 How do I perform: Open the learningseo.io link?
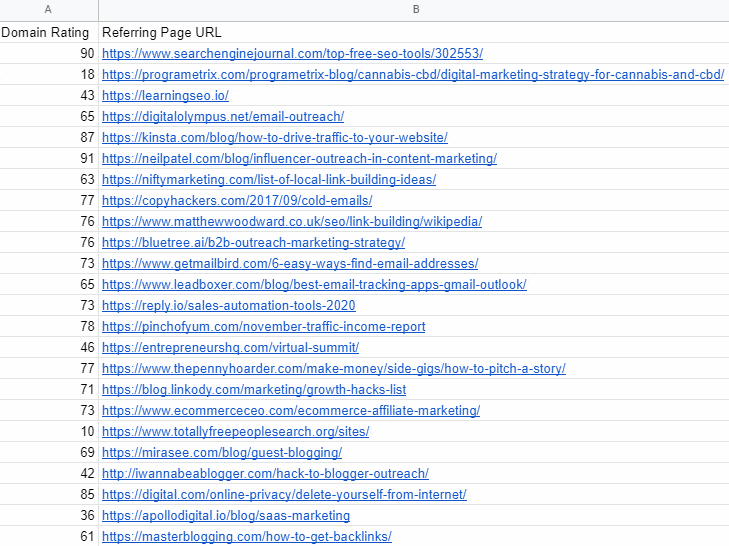point(166,95)
